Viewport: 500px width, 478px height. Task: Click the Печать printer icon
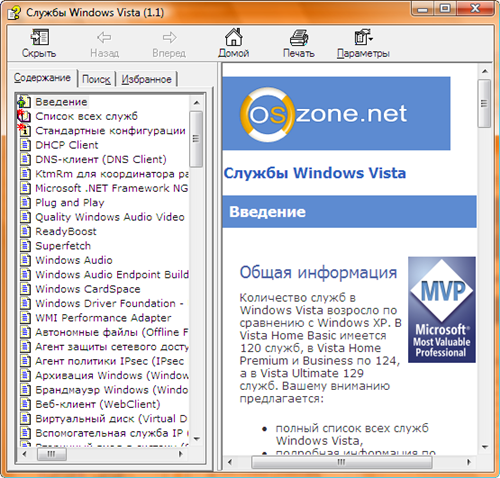coord(298,37)
